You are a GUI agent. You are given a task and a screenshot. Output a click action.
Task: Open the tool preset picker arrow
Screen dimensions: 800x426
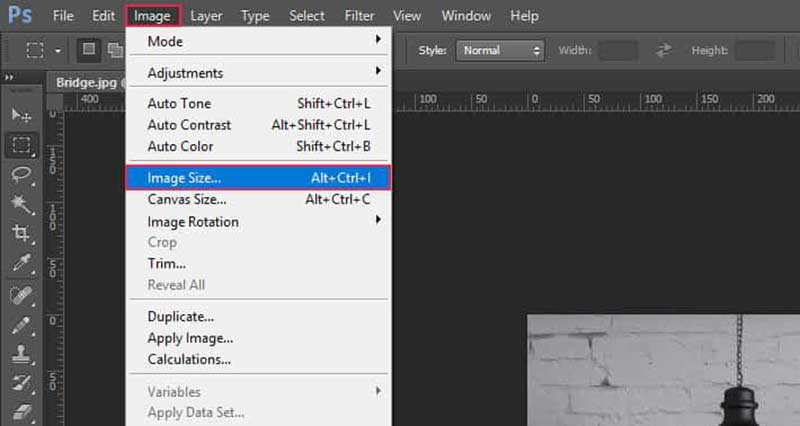tap(58, 51)
